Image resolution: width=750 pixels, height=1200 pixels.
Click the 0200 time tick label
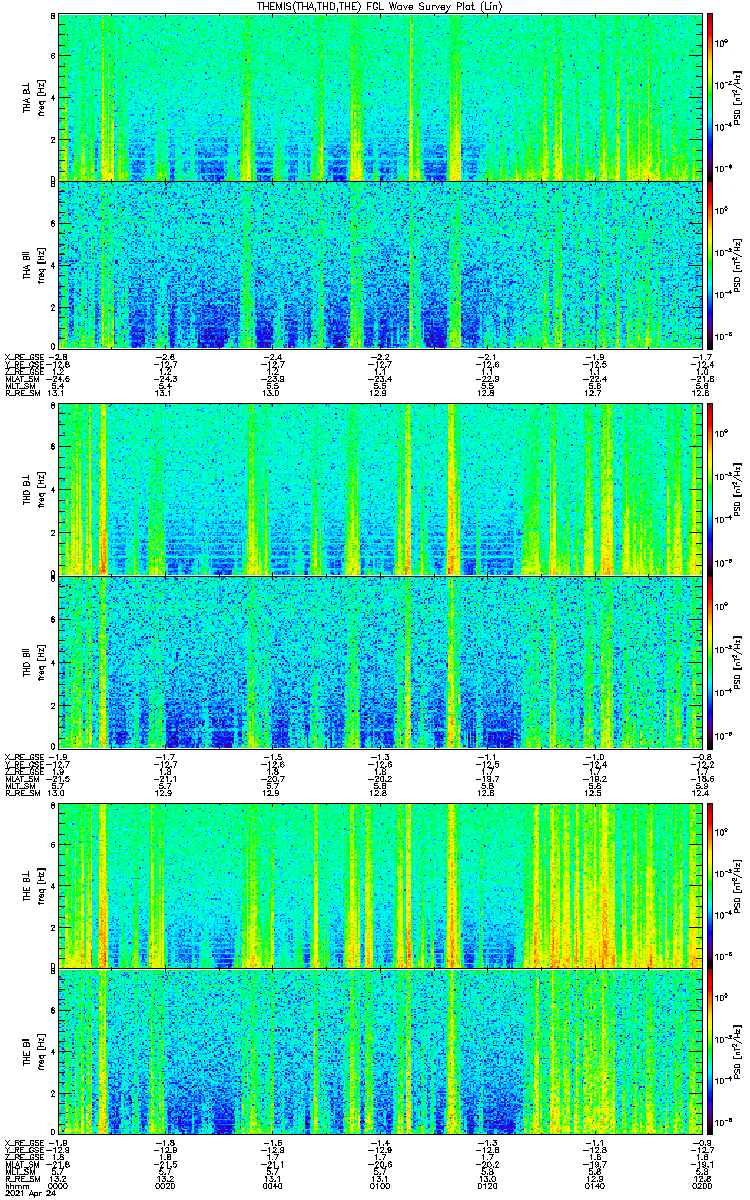[700, 1185]
